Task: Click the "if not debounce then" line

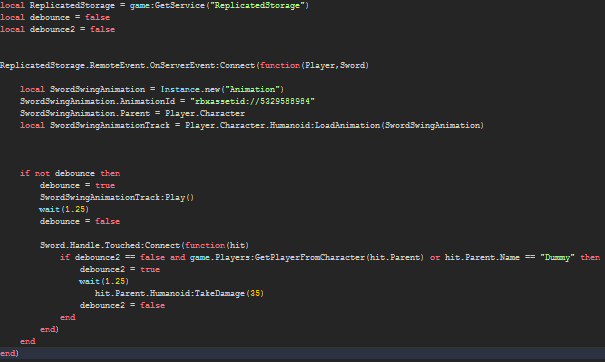Action: point(70,173)
